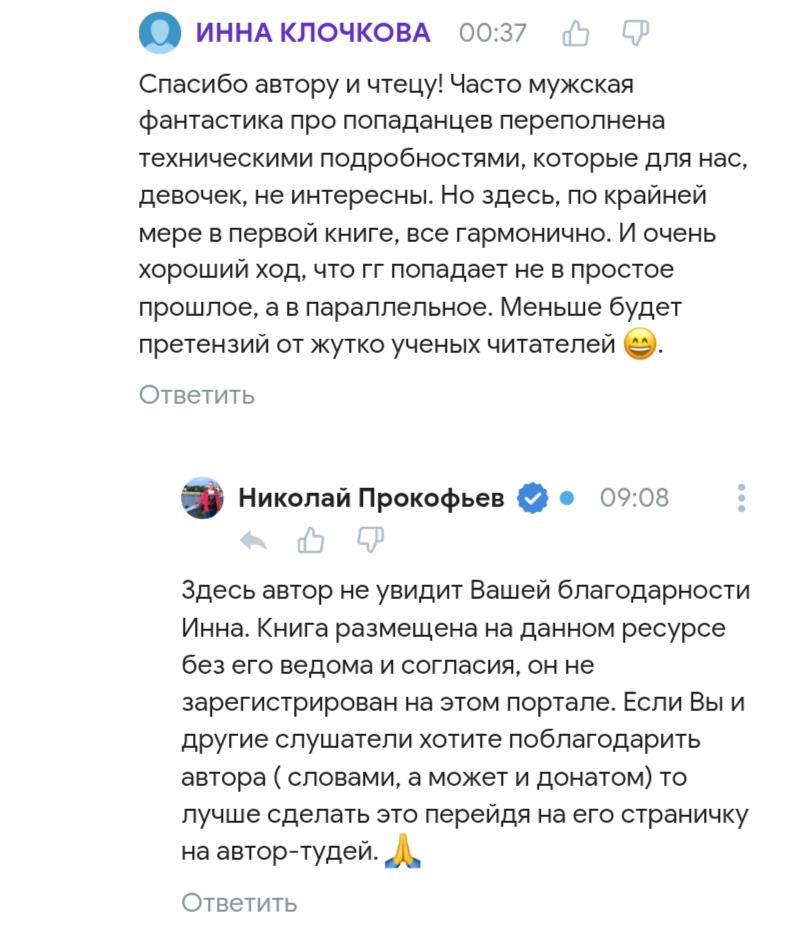Like Инна Клочкова's comment with thumbs up
The image size is (798, 949).
tap(576, 34)
